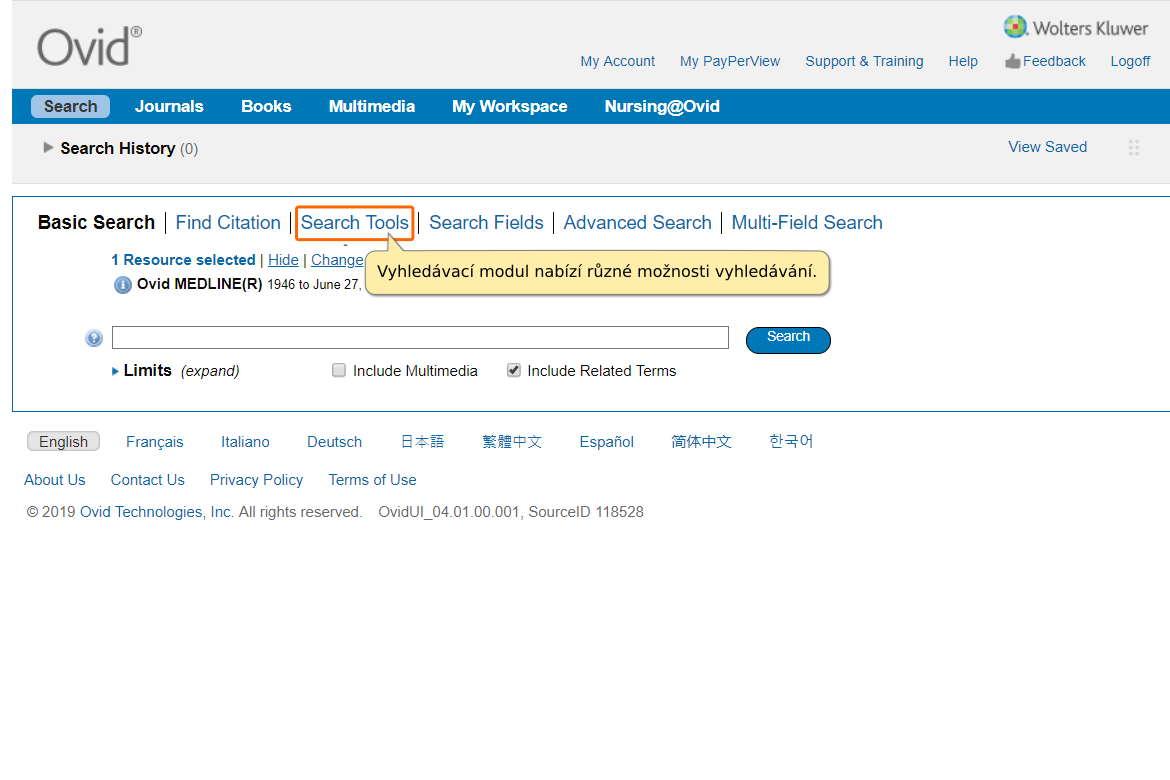Open the My Workspace tab
Viewport: 1170px width, 780px height.
point(510,106)
